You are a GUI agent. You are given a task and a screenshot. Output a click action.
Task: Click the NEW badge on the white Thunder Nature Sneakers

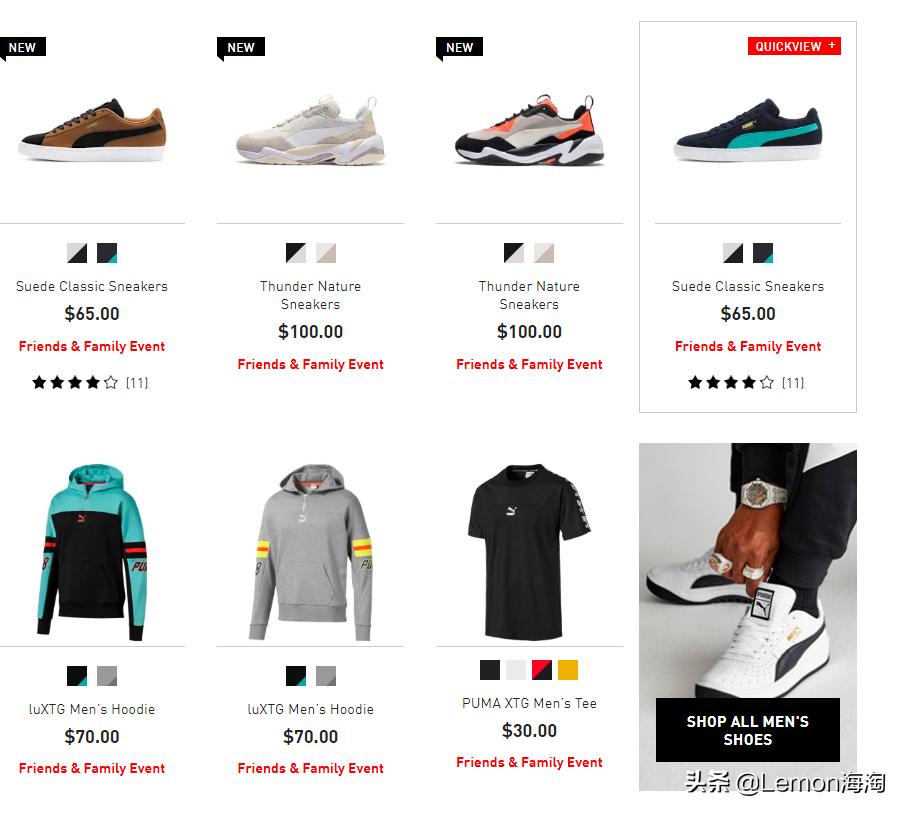point(241,47)
